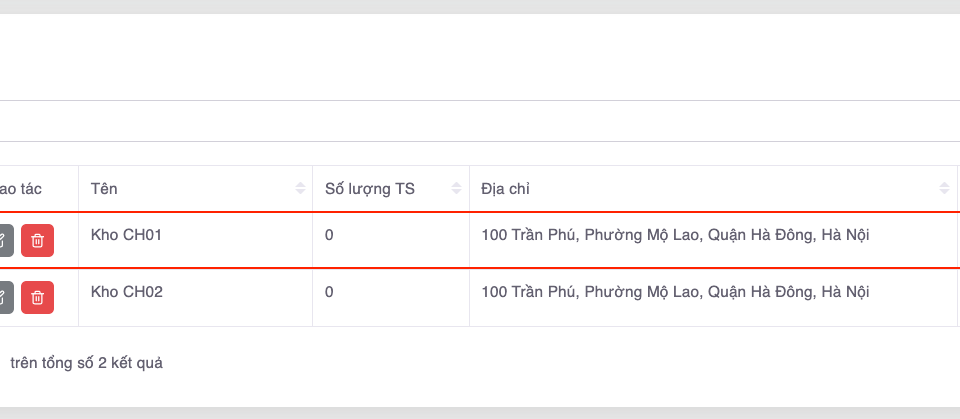The height and width of the screenshot is (419, 960).
Task: Click the total results summary text
Action: click(86, 364)
